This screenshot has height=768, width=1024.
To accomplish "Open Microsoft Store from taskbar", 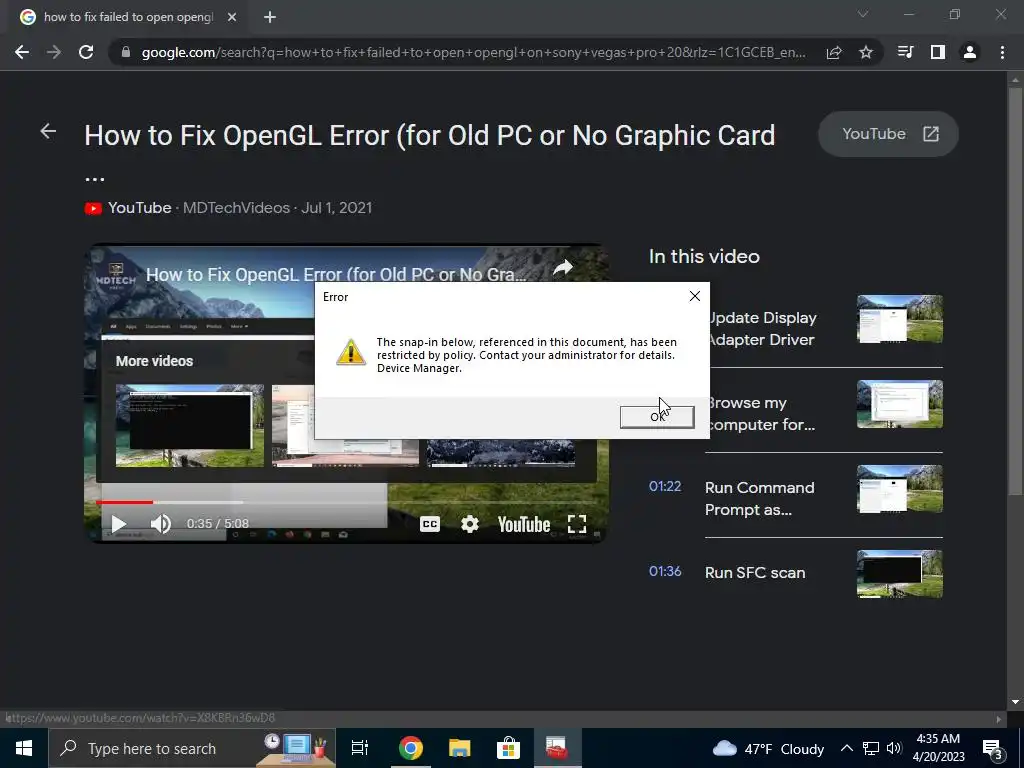I will coord(508,748).
